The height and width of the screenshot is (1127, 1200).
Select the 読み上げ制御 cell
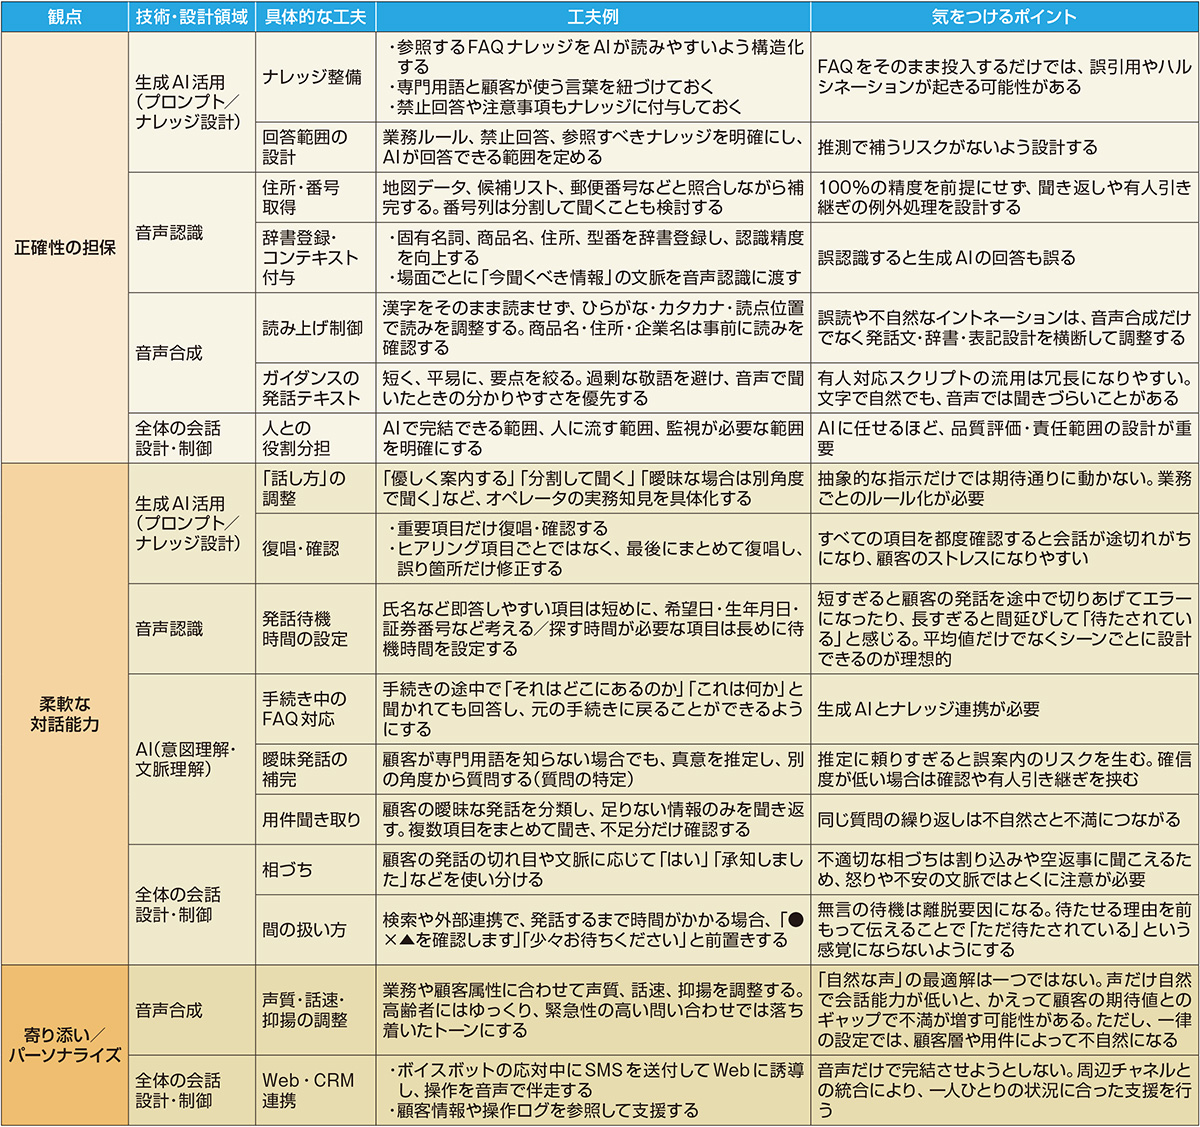[315, 327]
